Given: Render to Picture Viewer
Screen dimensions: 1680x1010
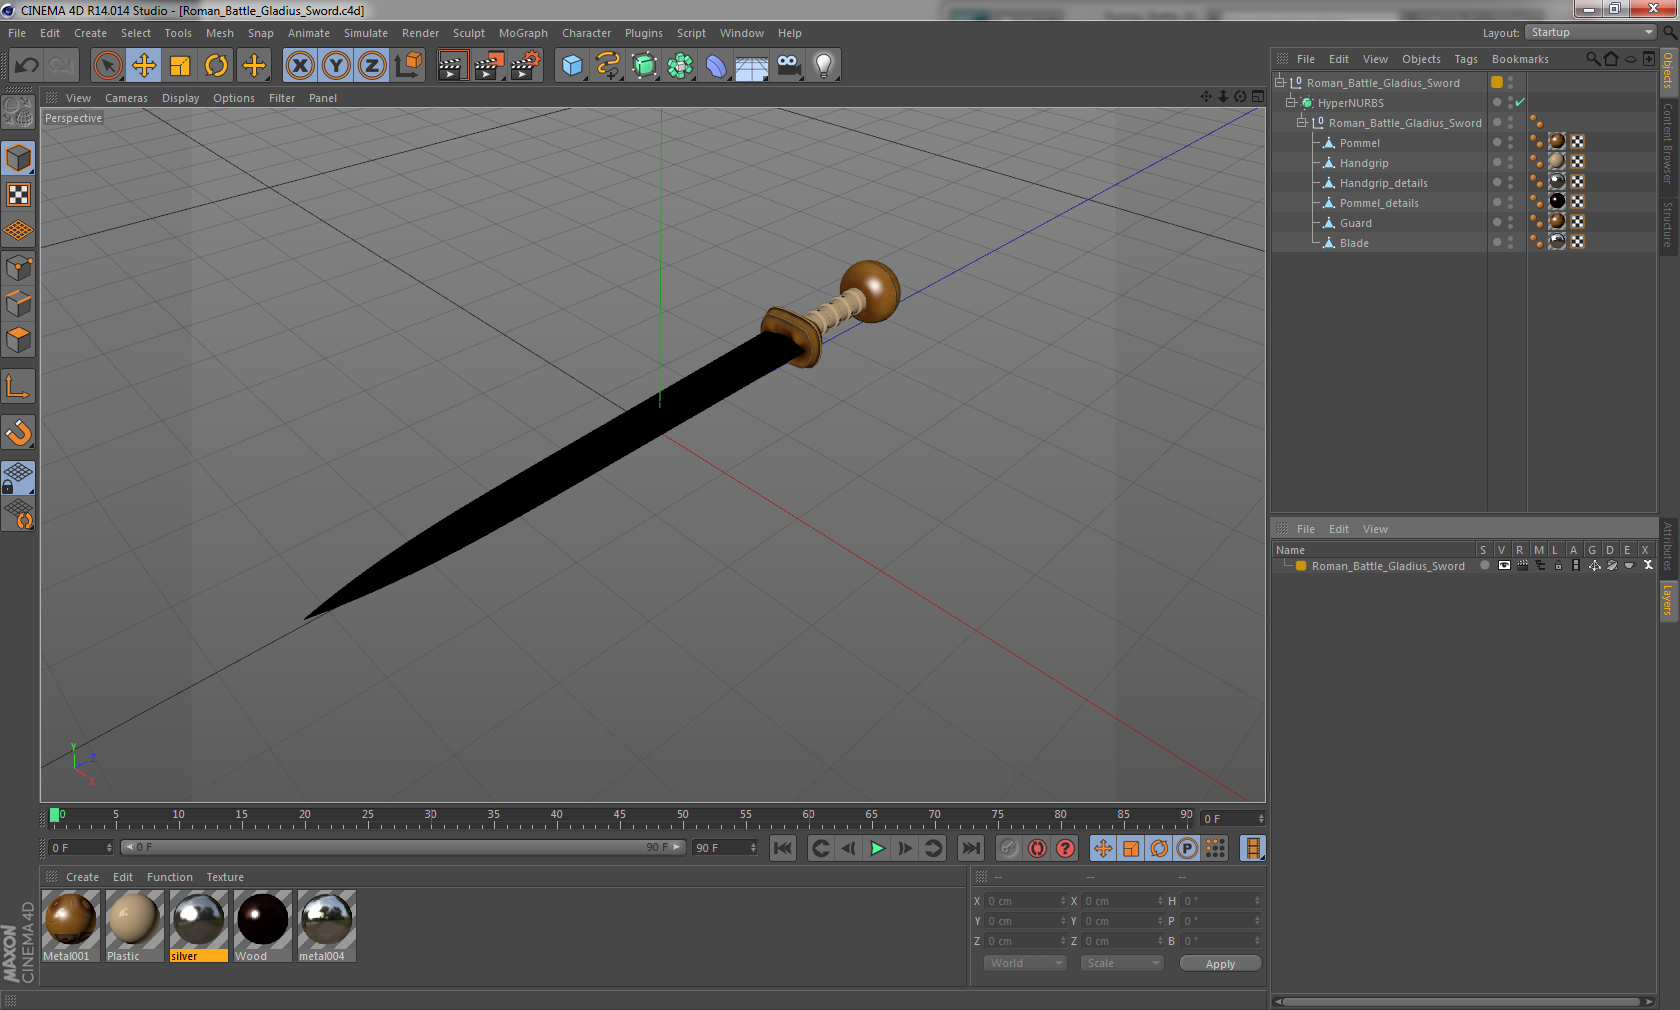Looking at the screenshot, I should [489, 66].
